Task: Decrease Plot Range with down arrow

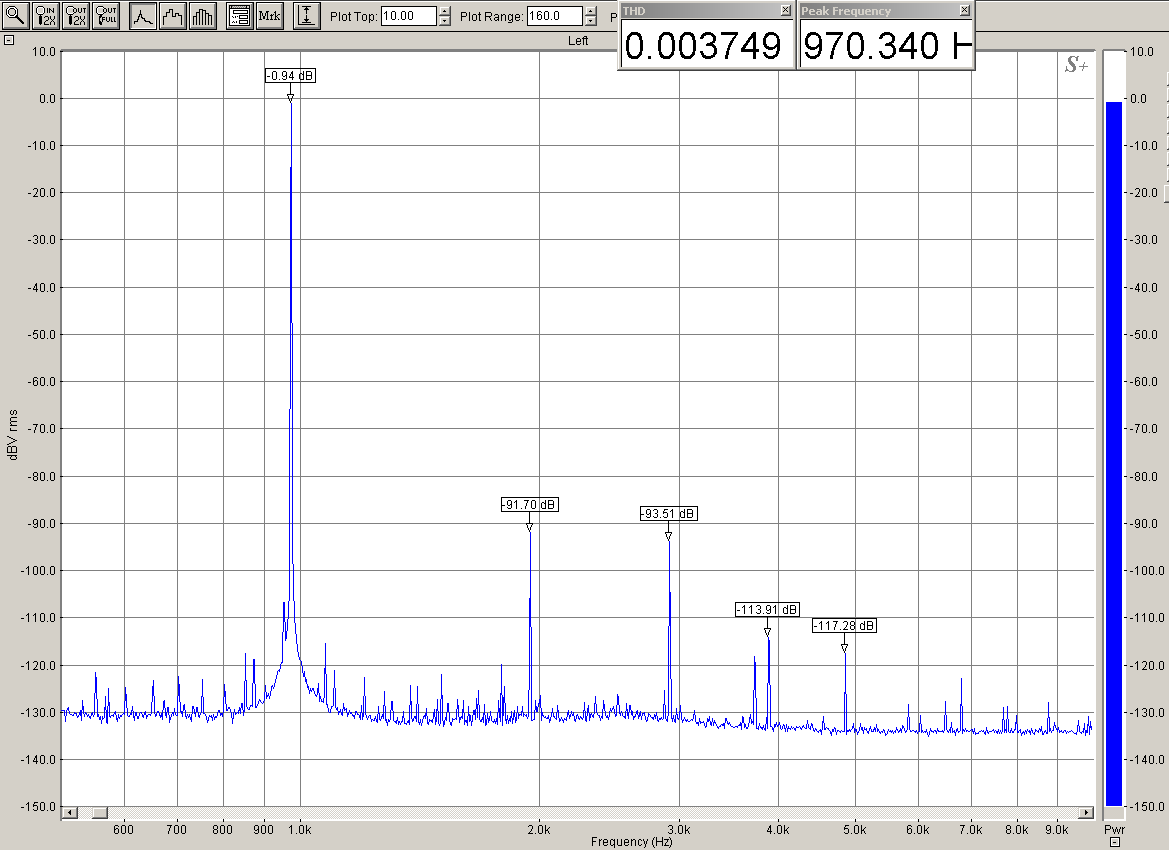Action: click(591, 21)
